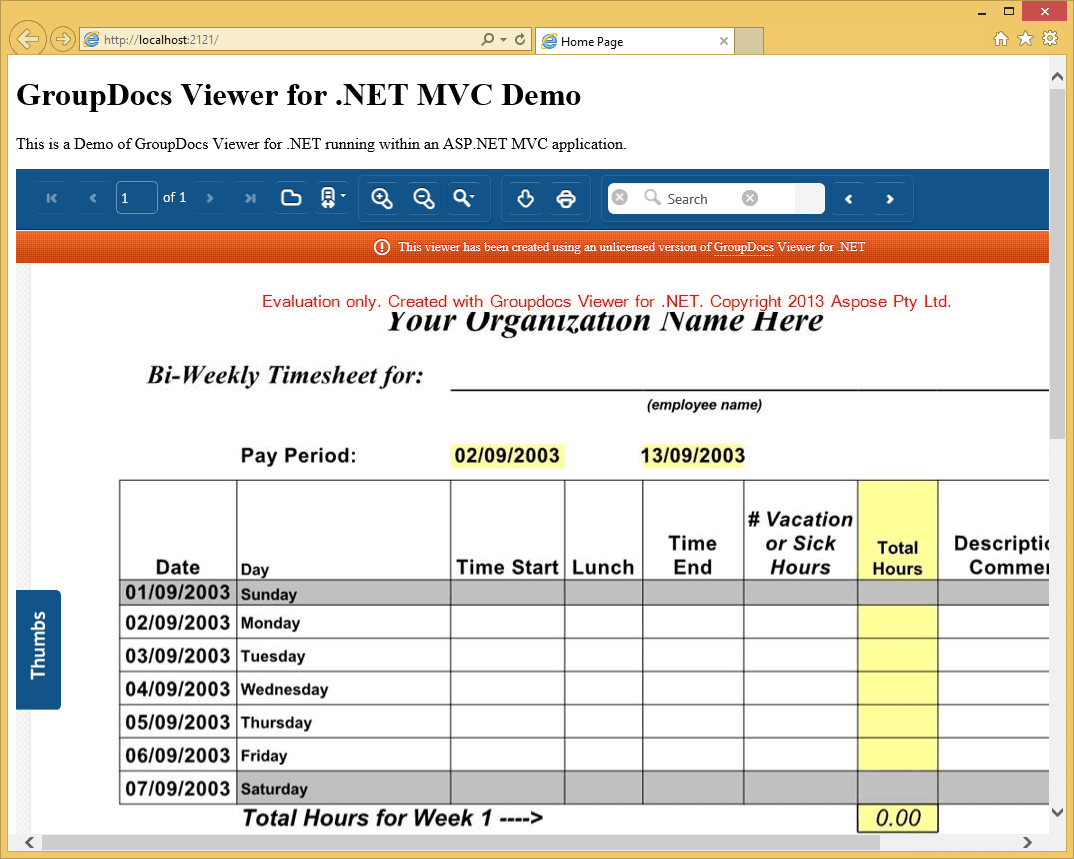
Task: Print the document
Action: click(x=566, y=199)
